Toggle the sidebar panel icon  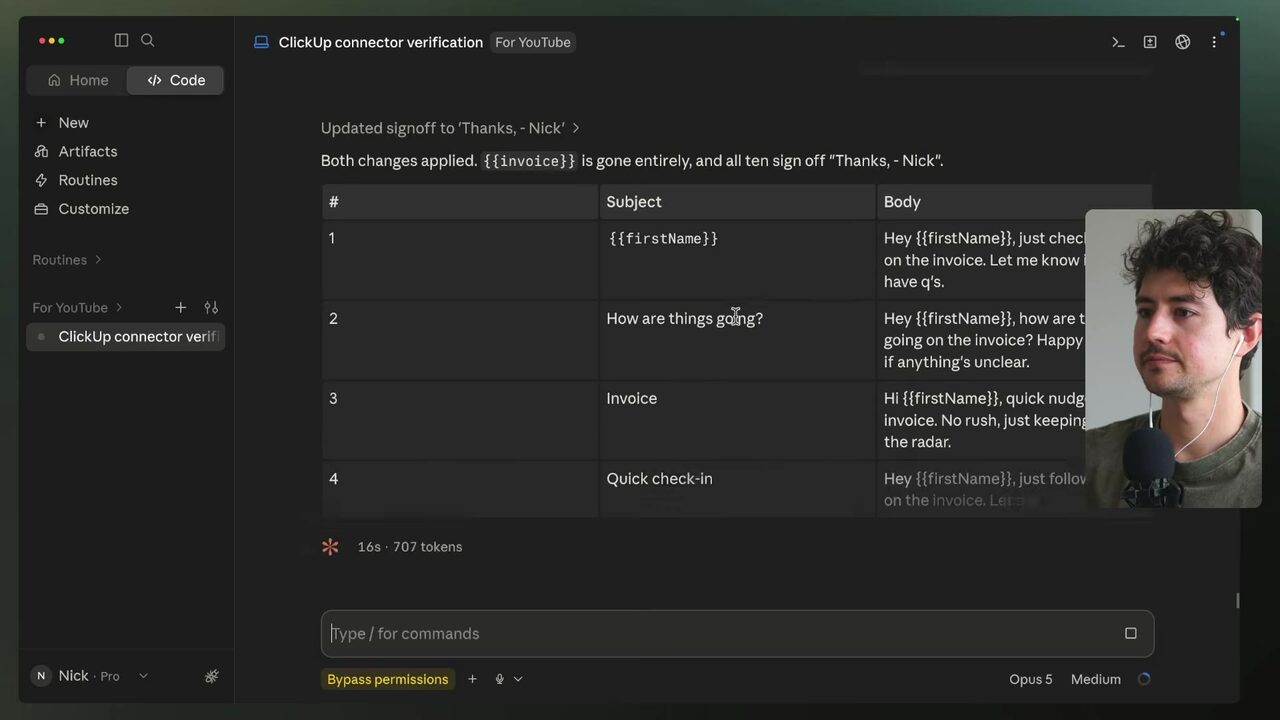[x=121, y=40]
